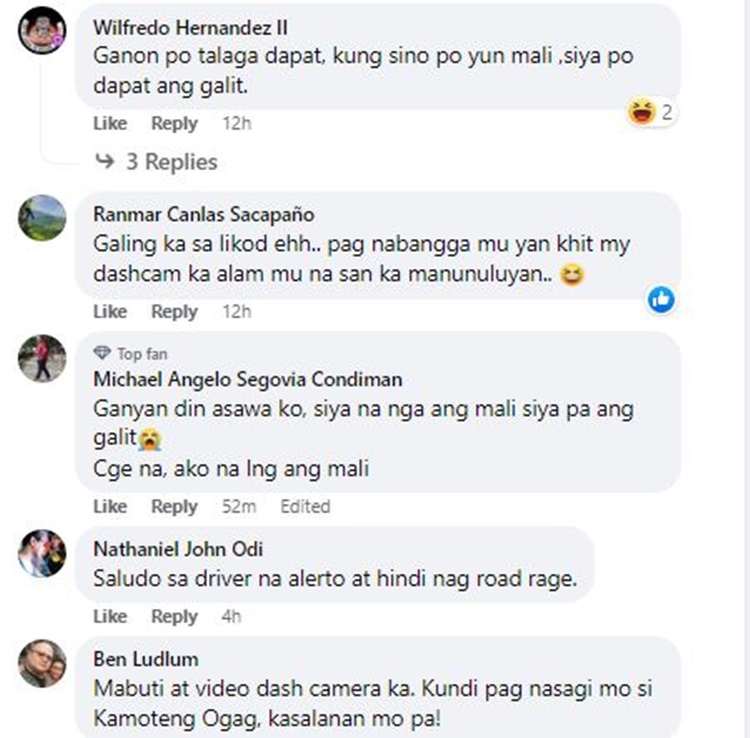The width and height of the screenshot is (750, 738).
Task: Open Wilfredo Hernandez II profile picture
Action: pyautogui.click(x=42, y=30)
